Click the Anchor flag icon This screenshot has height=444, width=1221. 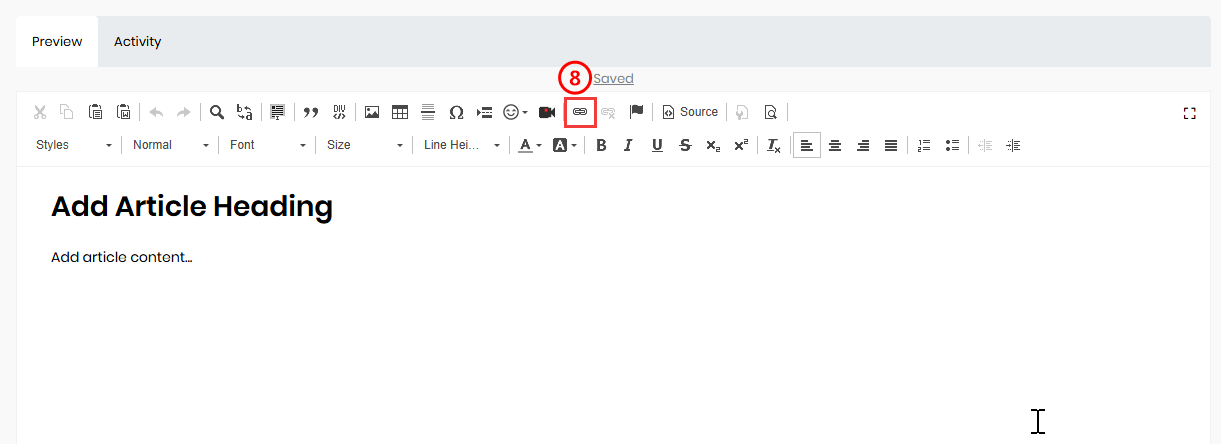[636, 112]
